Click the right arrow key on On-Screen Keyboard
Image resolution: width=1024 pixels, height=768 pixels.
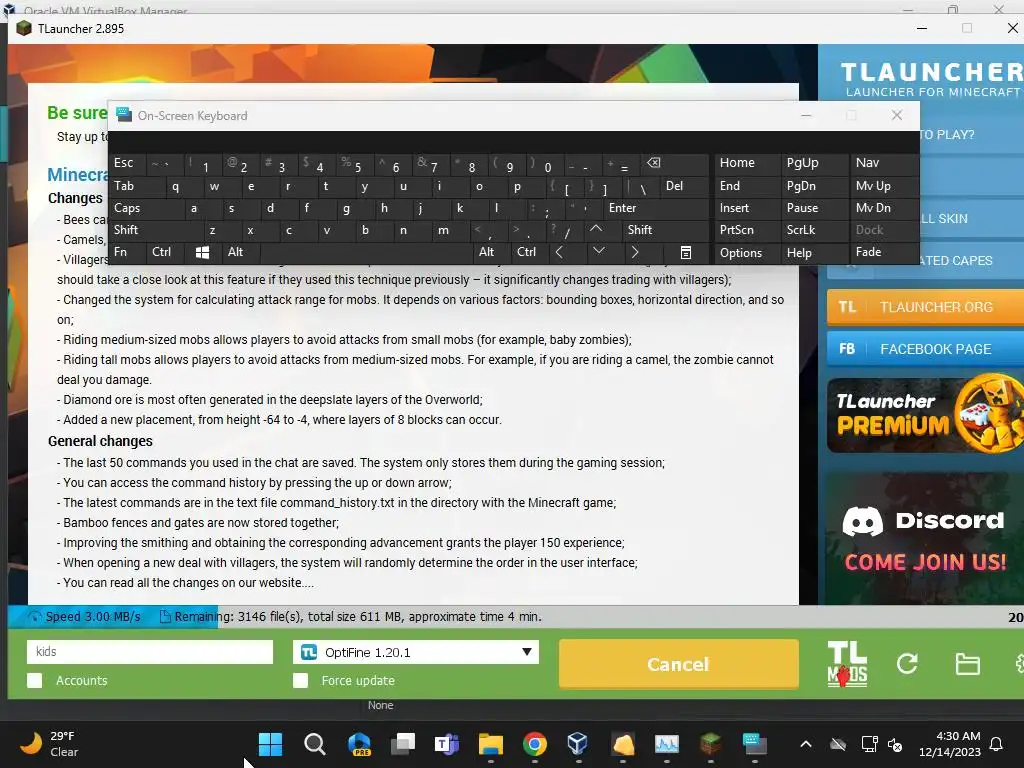(x=634, y=252)
